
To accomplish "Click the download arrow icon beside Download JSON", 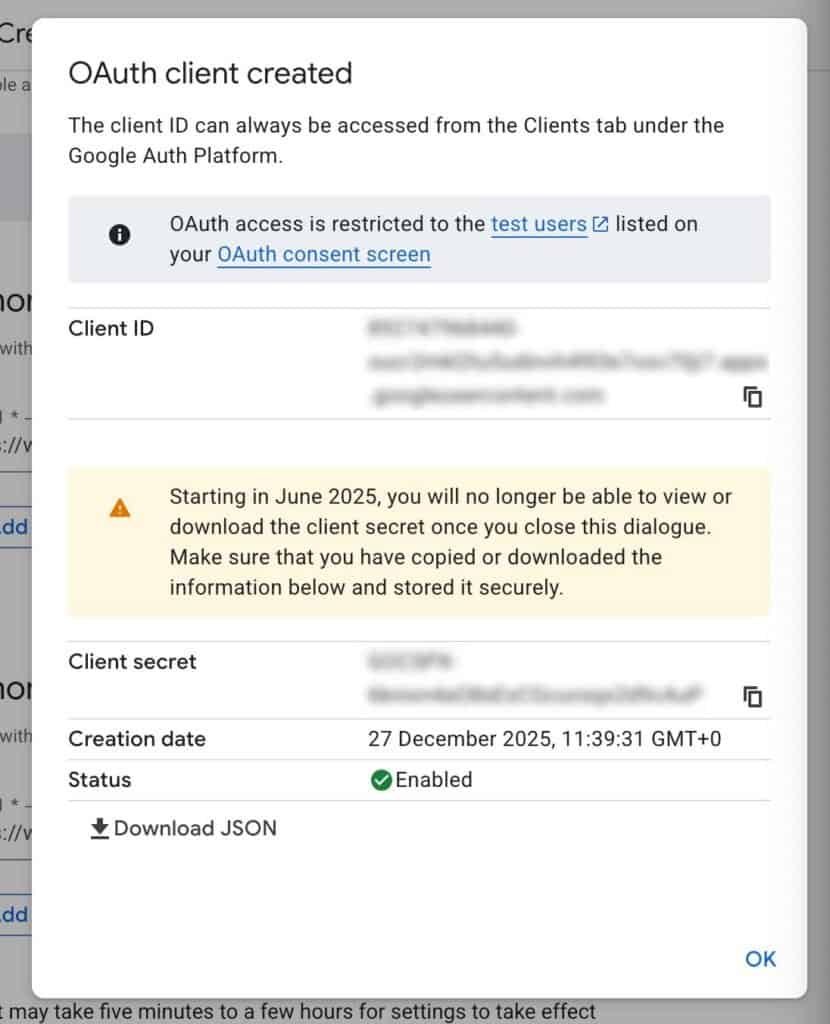I will coord(100,828).
